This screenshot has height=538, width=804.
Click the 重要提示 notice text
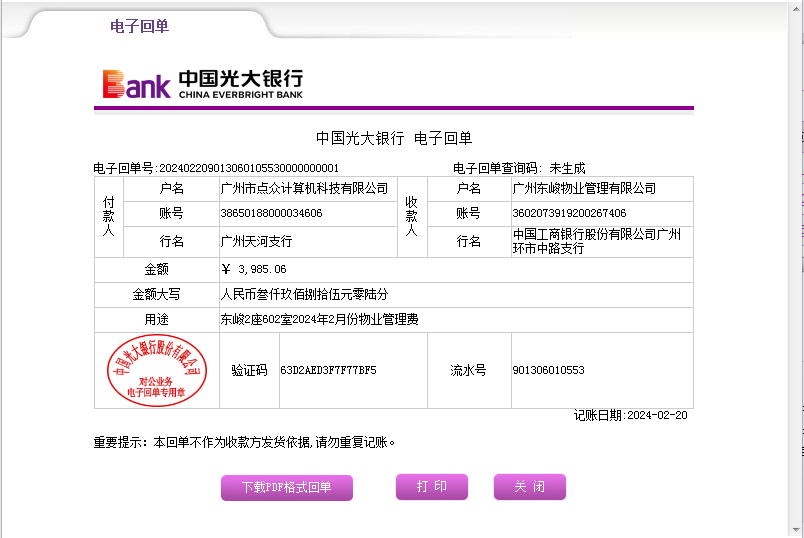pos(245,442)
